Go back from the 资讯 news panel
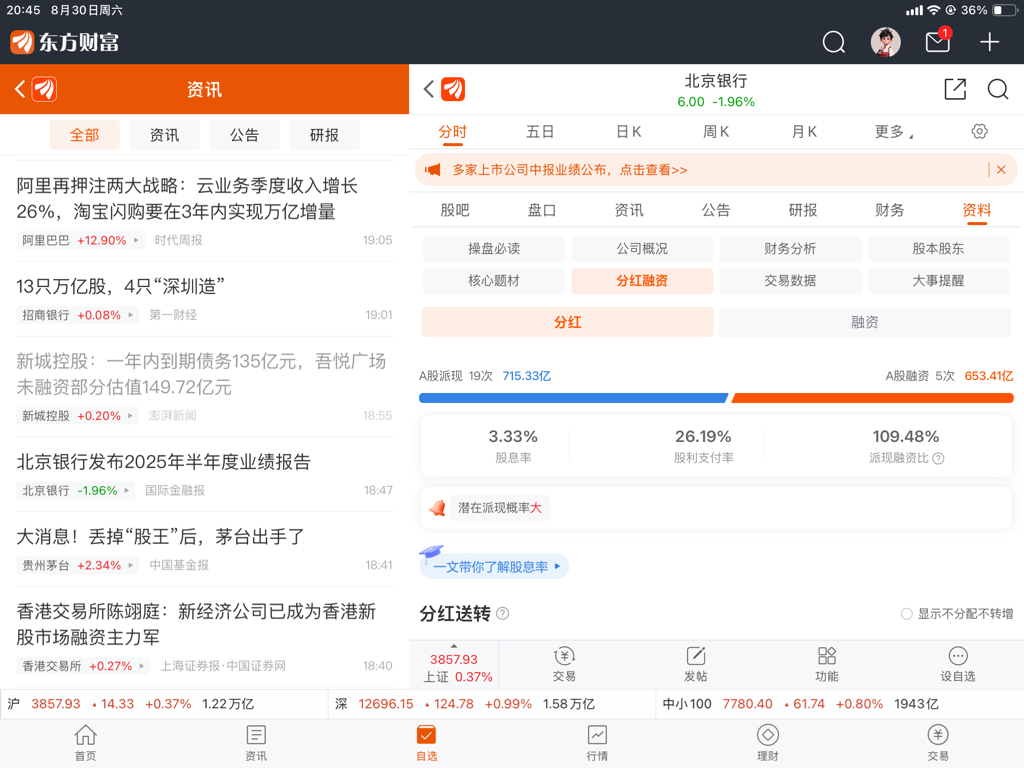This screenshot has height=768, width=1024. 20,89
